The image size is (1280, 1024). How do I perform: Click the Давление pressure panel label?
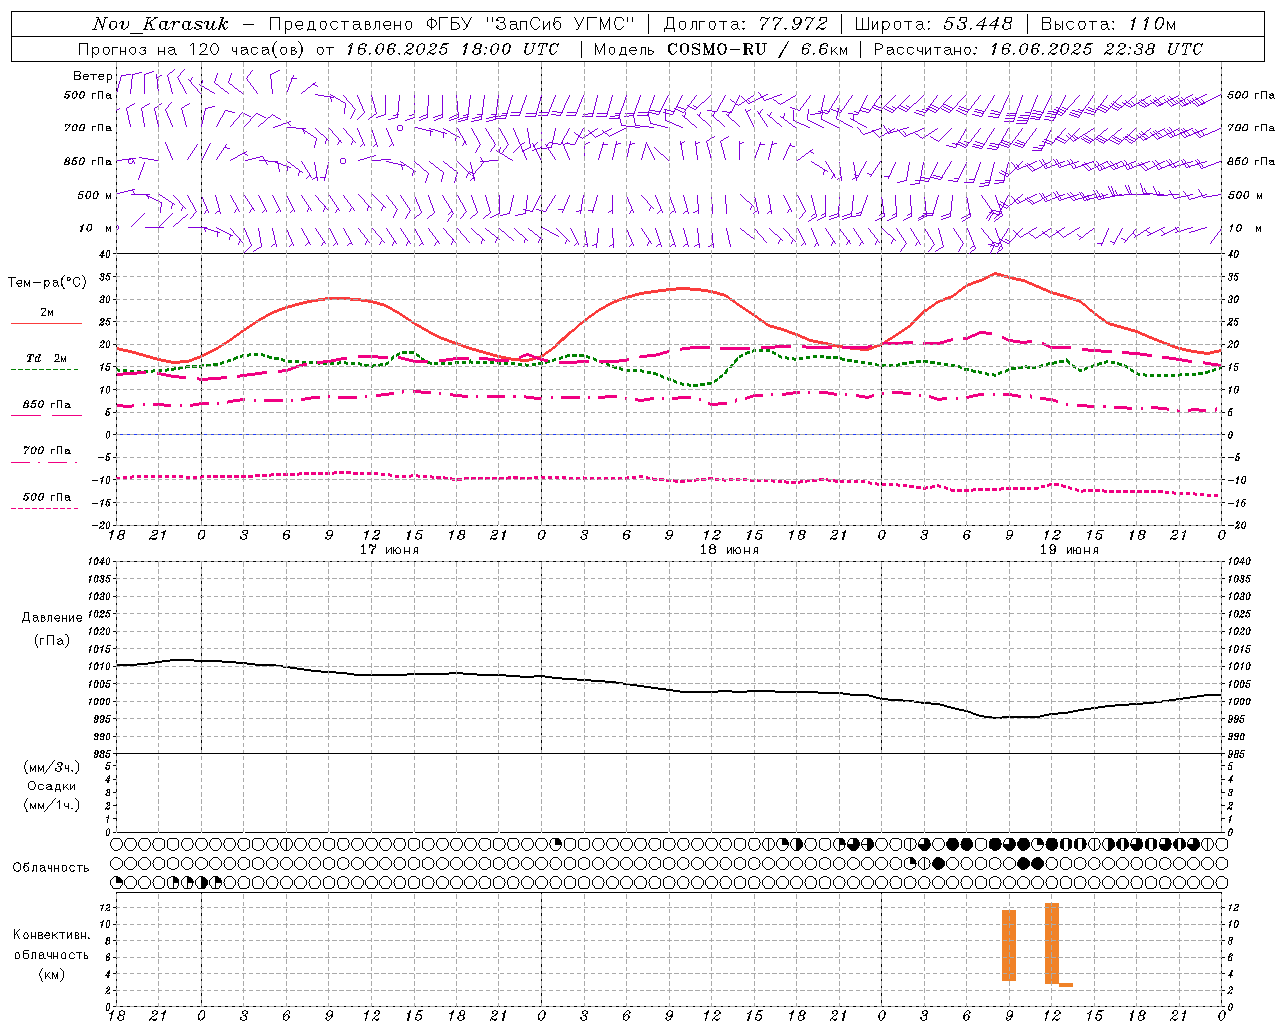(x=52, y=618)
